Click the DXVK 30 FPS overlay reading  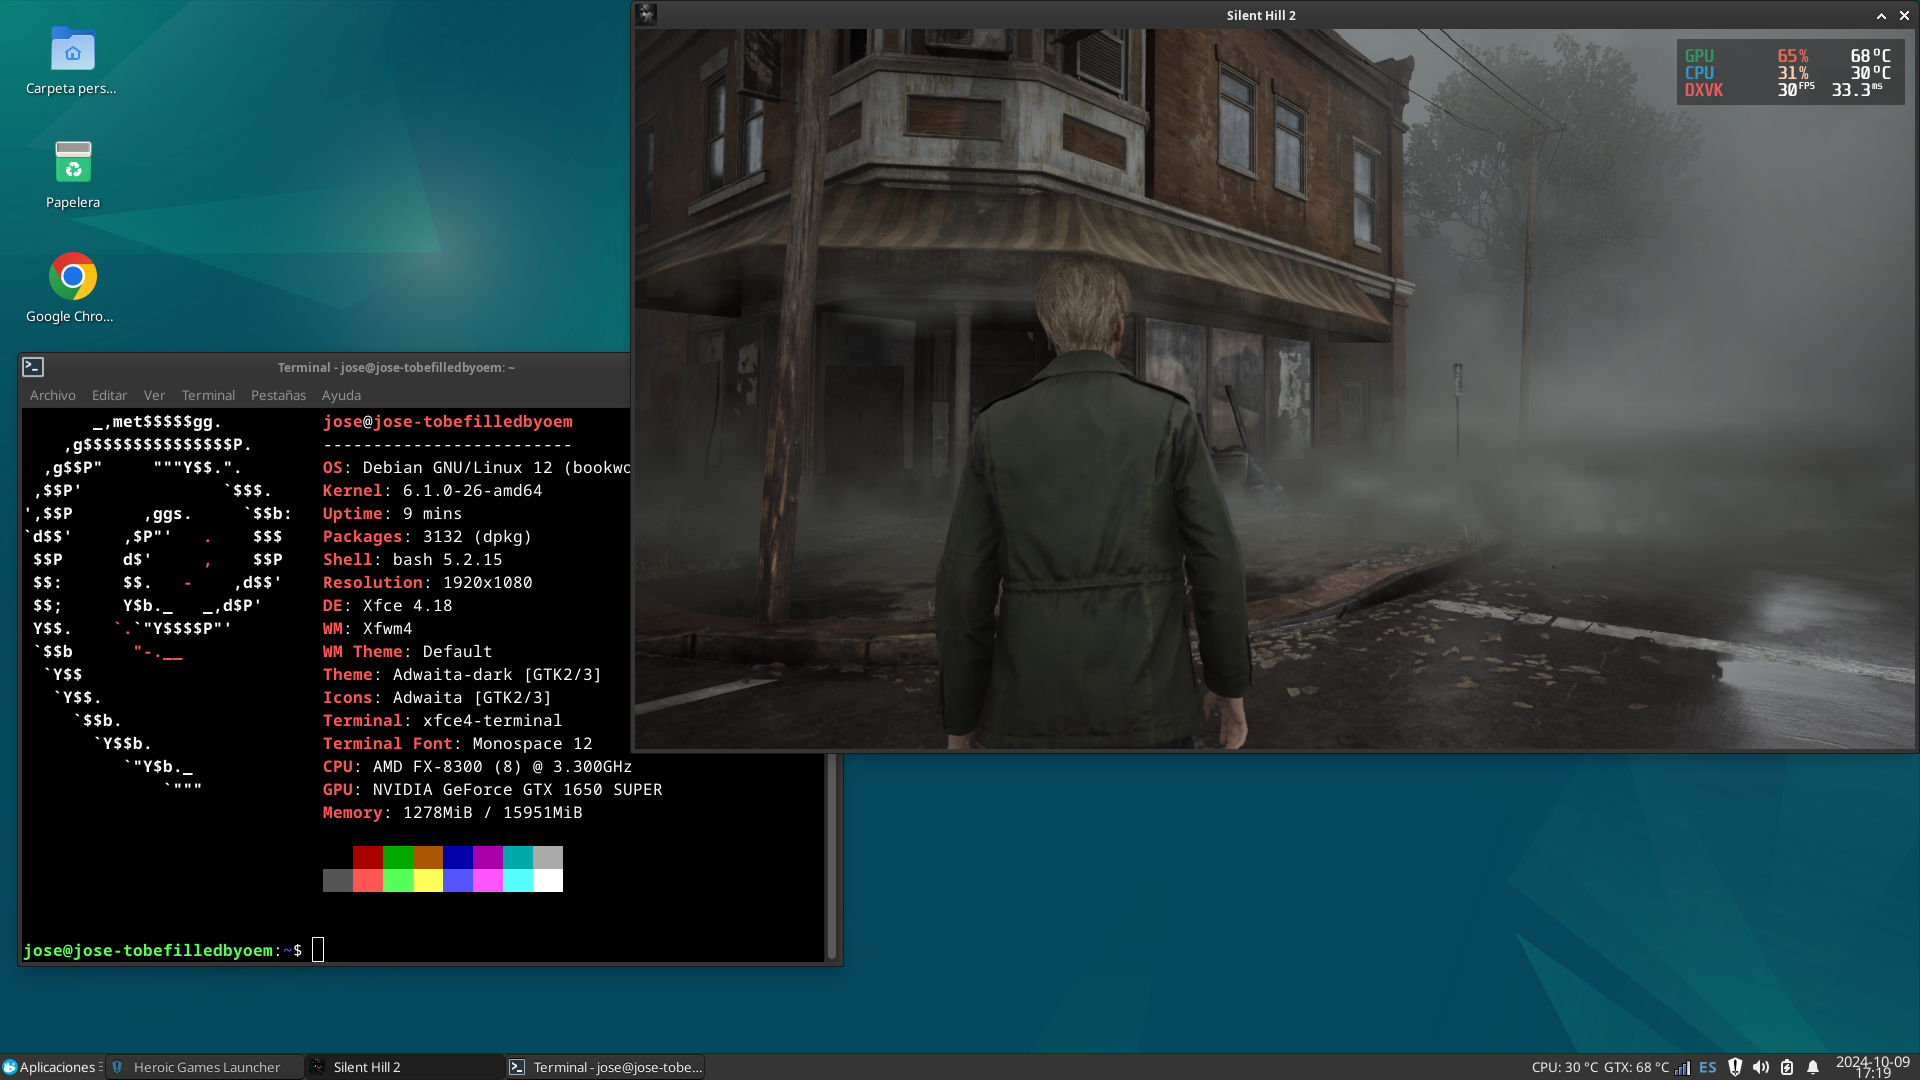(x=1795, y=90)
